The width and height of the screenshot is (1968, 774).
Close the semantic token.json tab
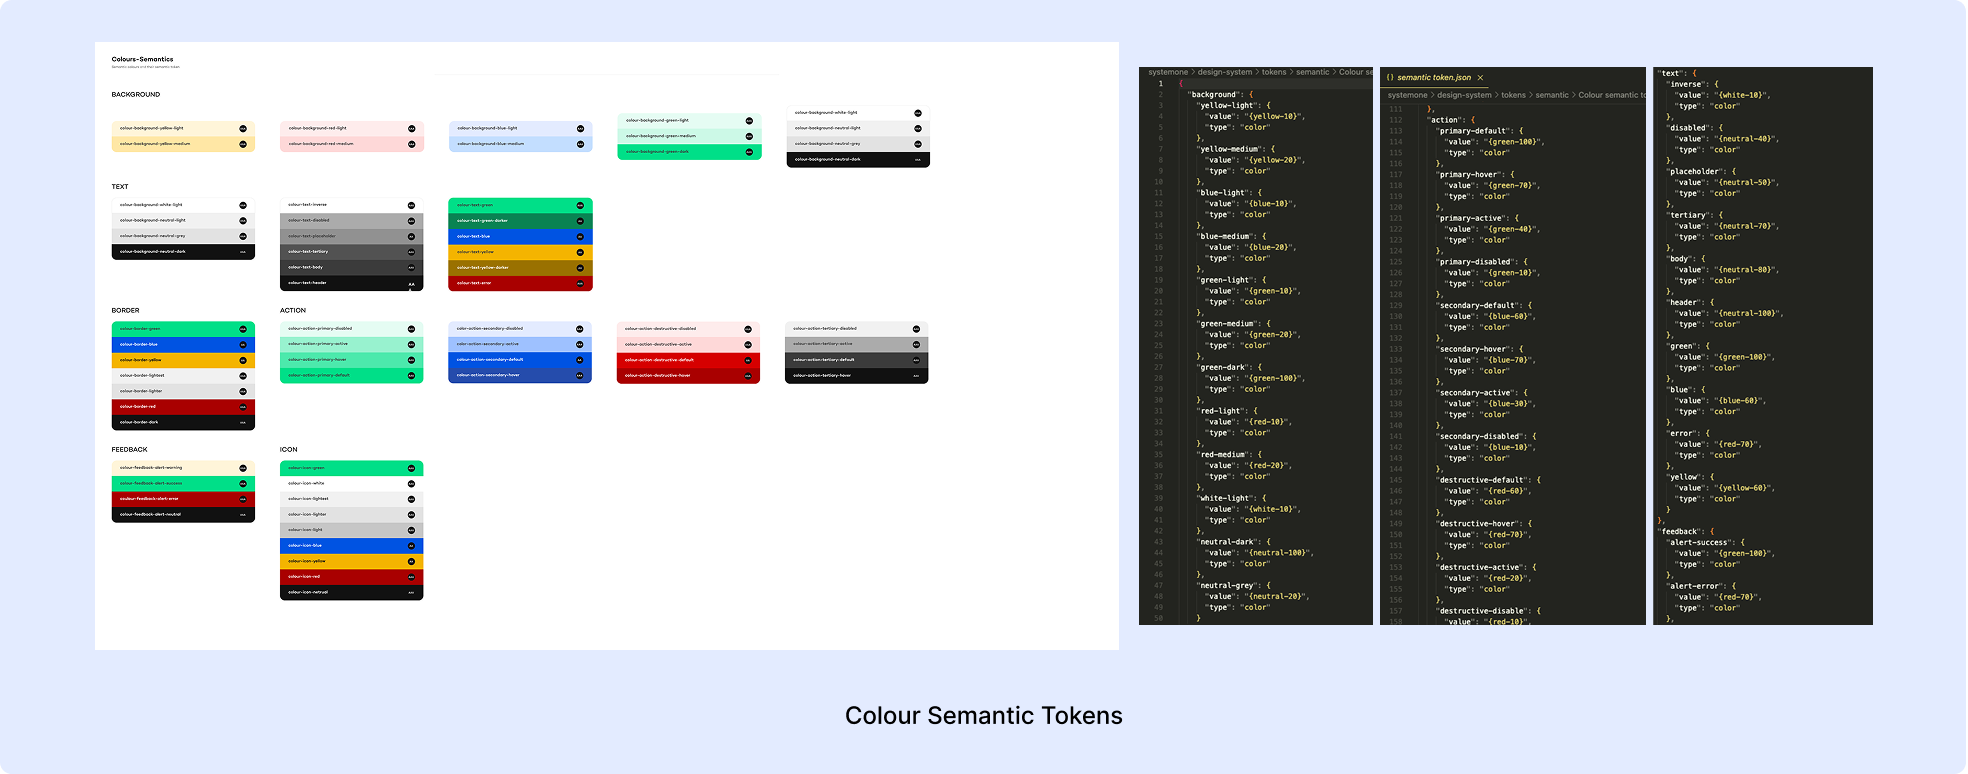[1480, 77]
